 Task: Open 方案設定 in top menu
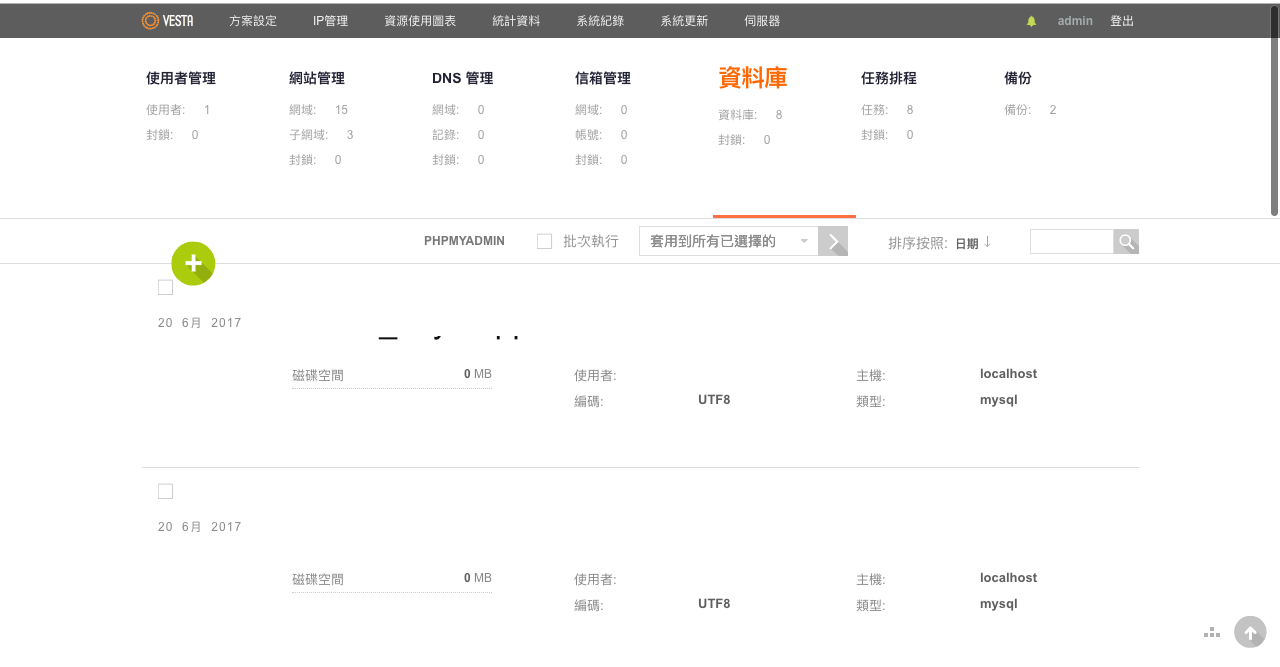[x=253, y=21]
